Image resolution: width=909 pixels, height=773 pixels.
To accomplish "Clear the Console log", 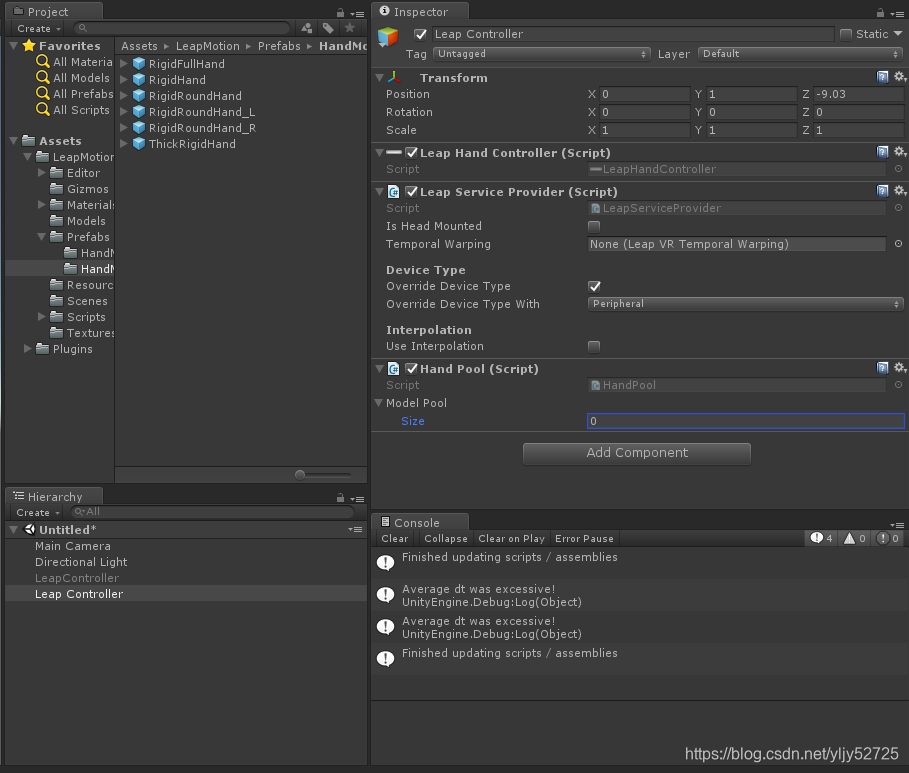I will point(395,539).
